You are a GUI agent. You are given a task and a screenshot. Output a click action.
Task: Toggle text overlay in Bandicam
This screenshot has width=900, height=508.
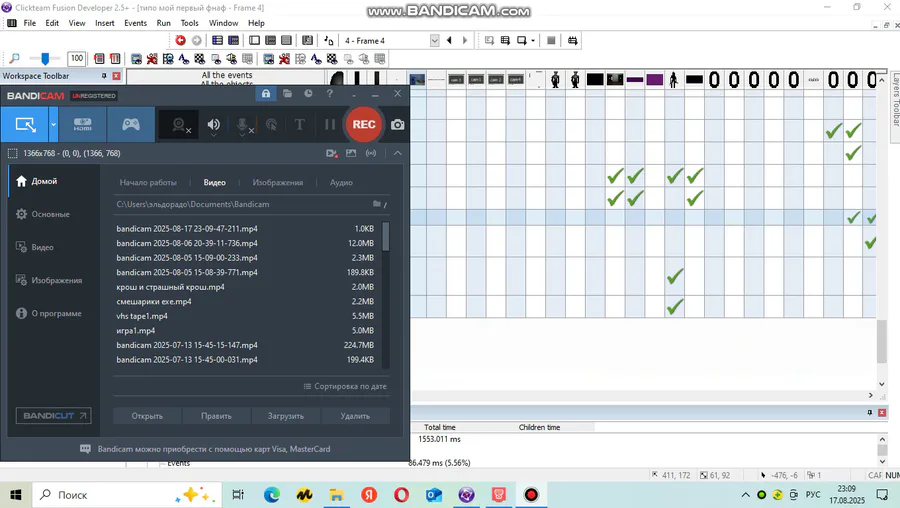click(x=300, y=125)
